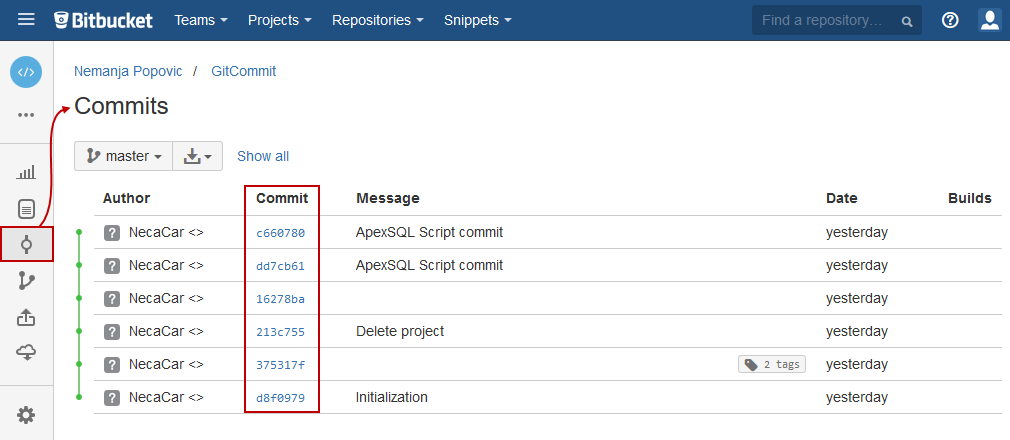Image resolution: width=1010 pixels, height=440 pixels.
Task: Expand the download options dropdown
Action: coord(197,156)
